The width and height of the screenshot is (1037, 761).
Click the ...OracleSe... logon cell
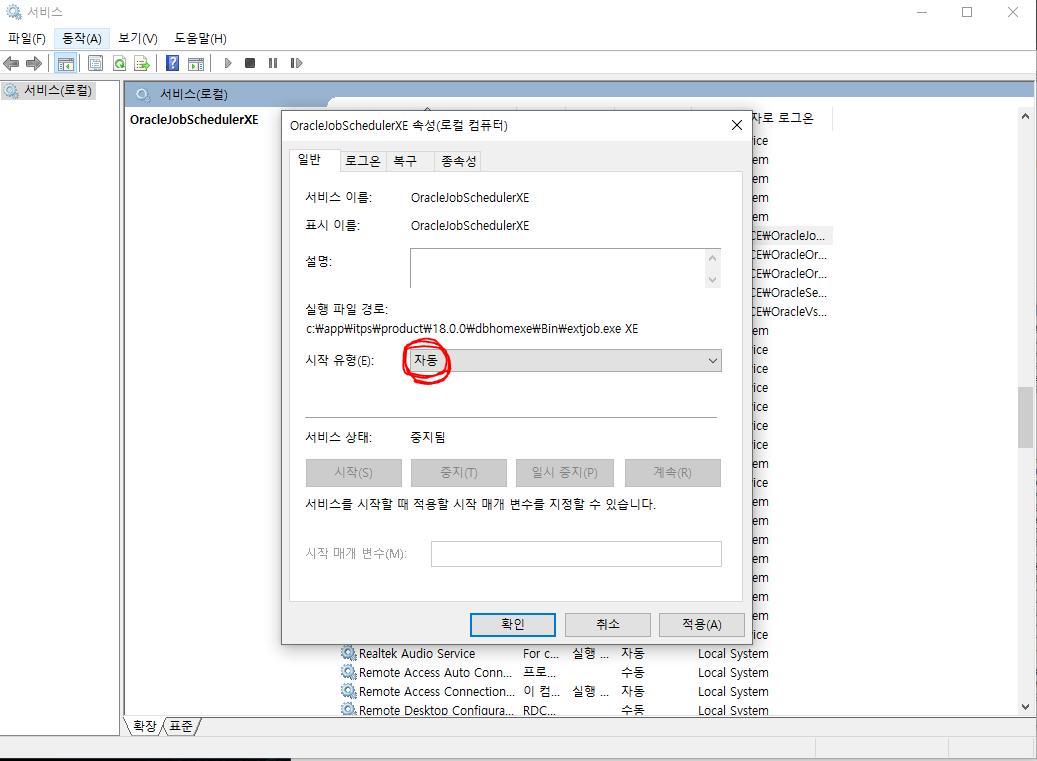coord(790,292)
